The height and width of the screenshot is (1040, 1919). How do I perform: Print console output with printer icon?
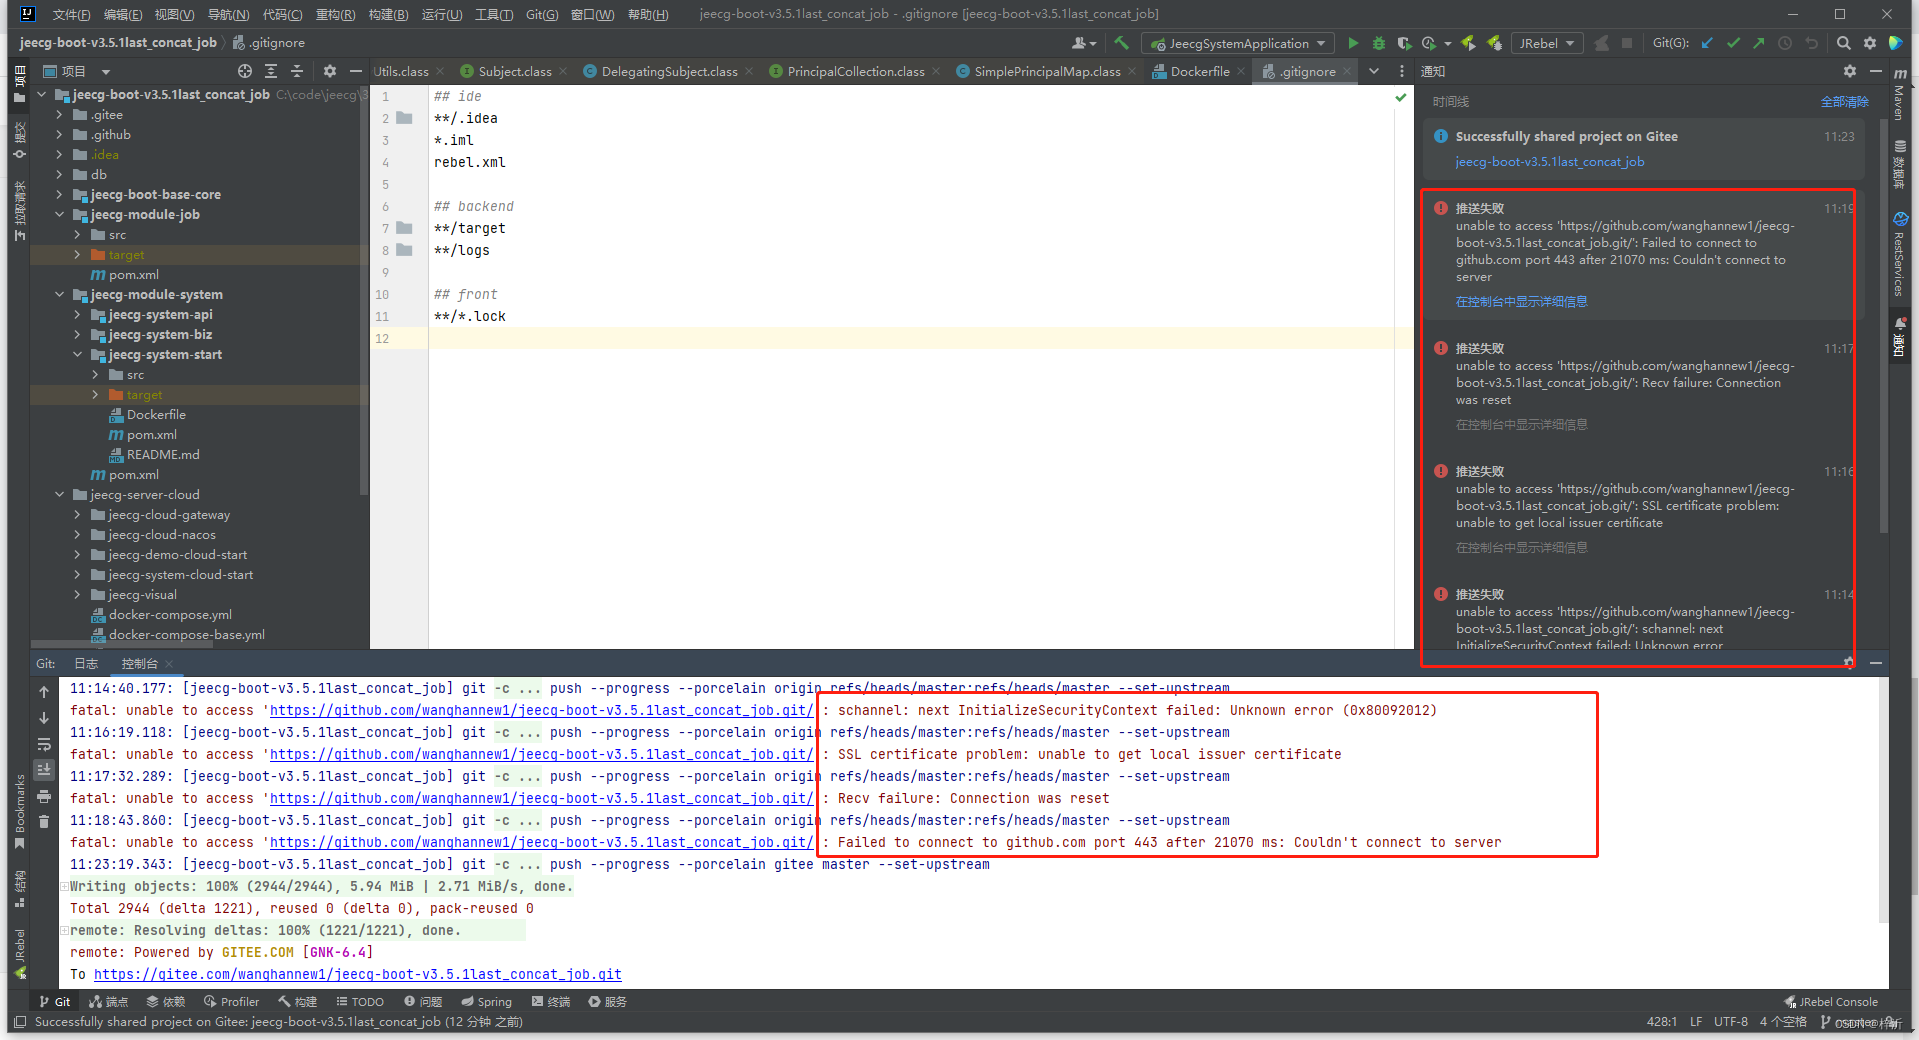44,797
